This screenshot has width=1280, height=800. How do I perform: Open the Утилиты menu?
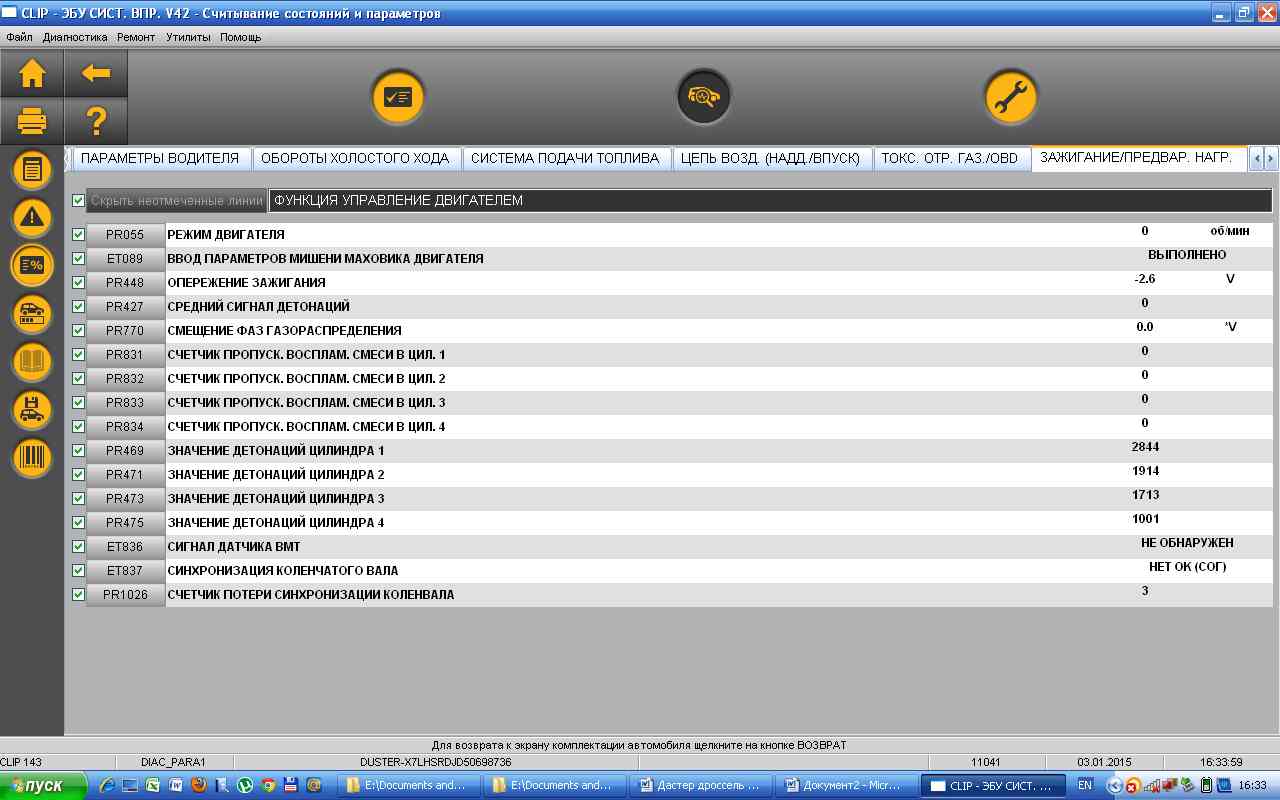coord(188,37)
